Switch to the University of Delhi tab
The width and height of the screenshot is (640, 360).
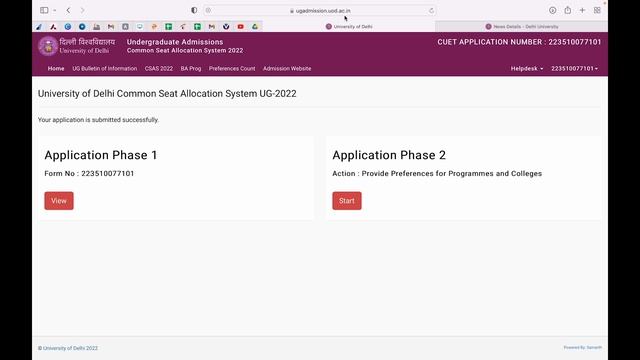tap(349, 27)
